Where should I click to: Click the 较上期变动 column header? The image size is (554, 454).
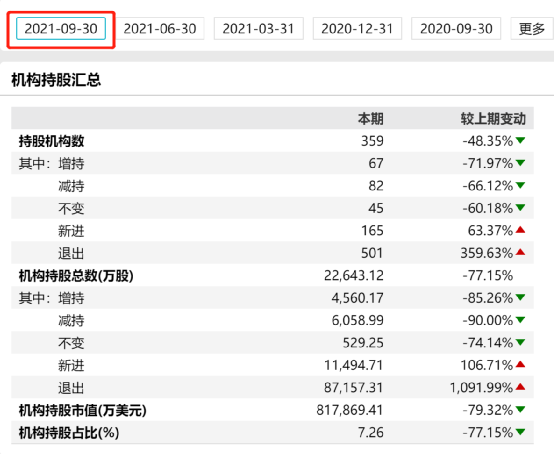[x=493, y=119]
